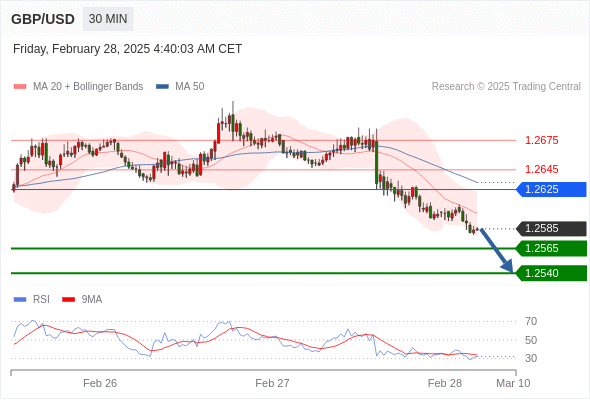Screen dimensions: 590x400
Task: Click the Mar 10 date axis label
Action: click(x=513, y=383)
